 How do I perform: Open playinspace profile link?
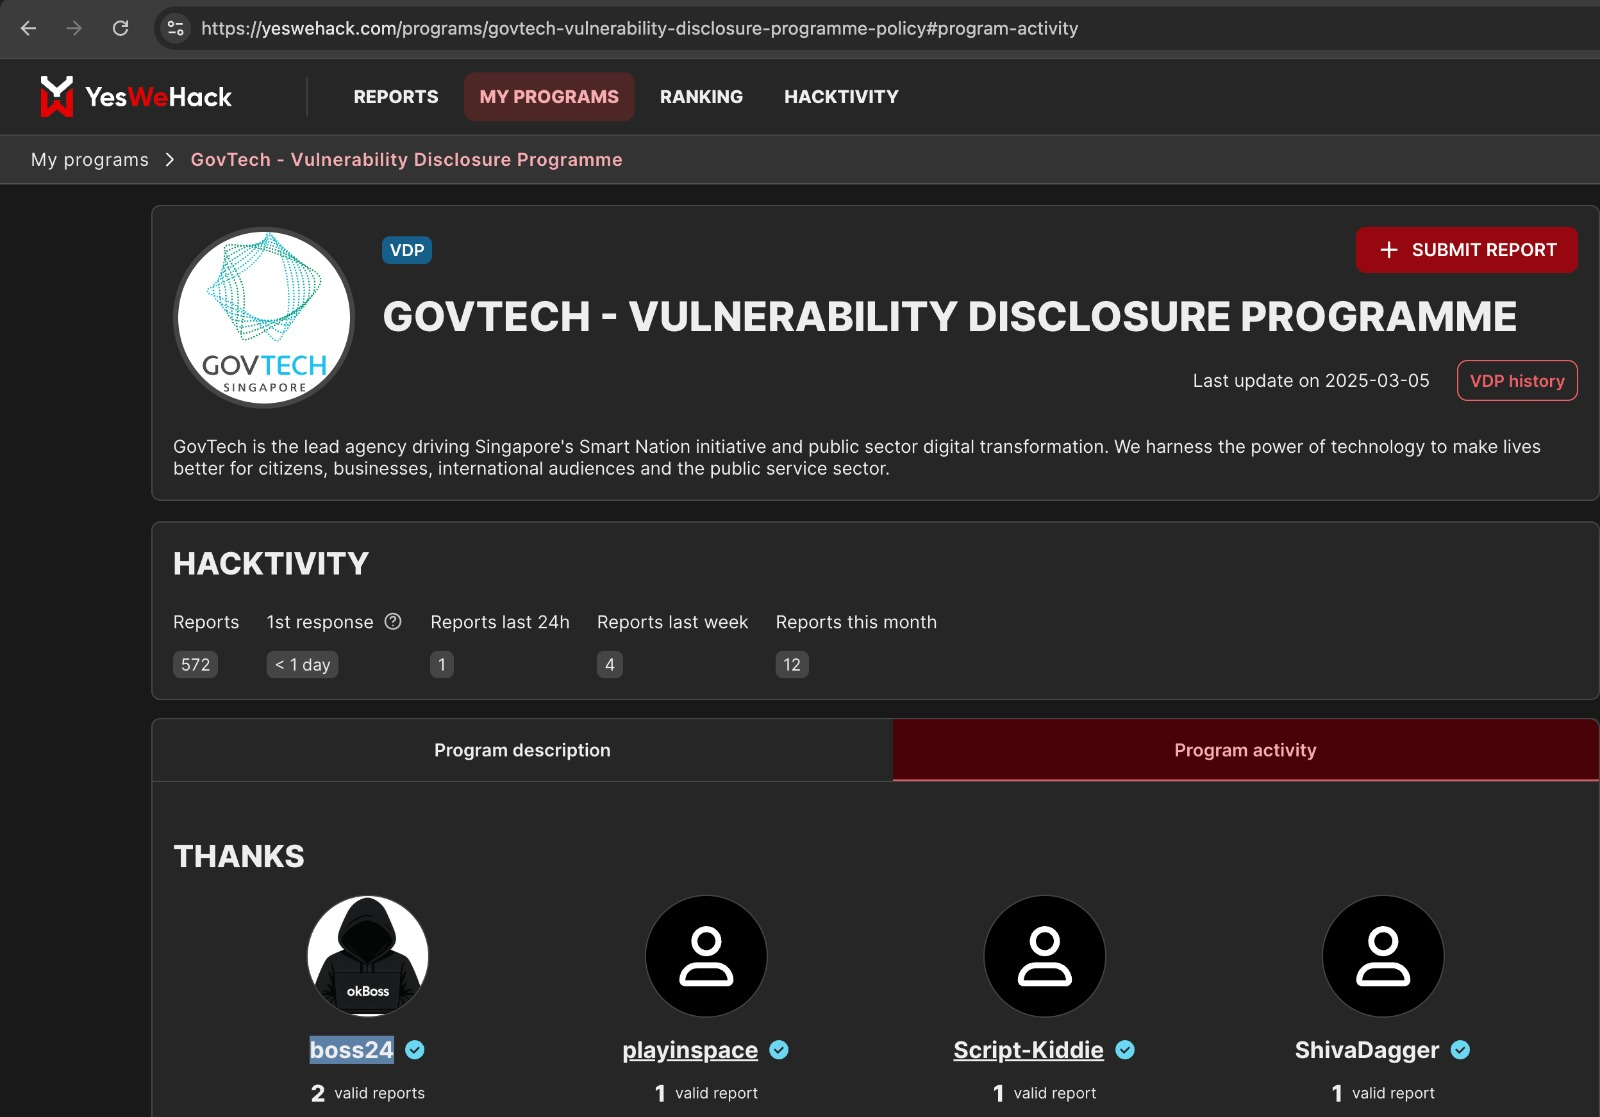click(690, 1050)
